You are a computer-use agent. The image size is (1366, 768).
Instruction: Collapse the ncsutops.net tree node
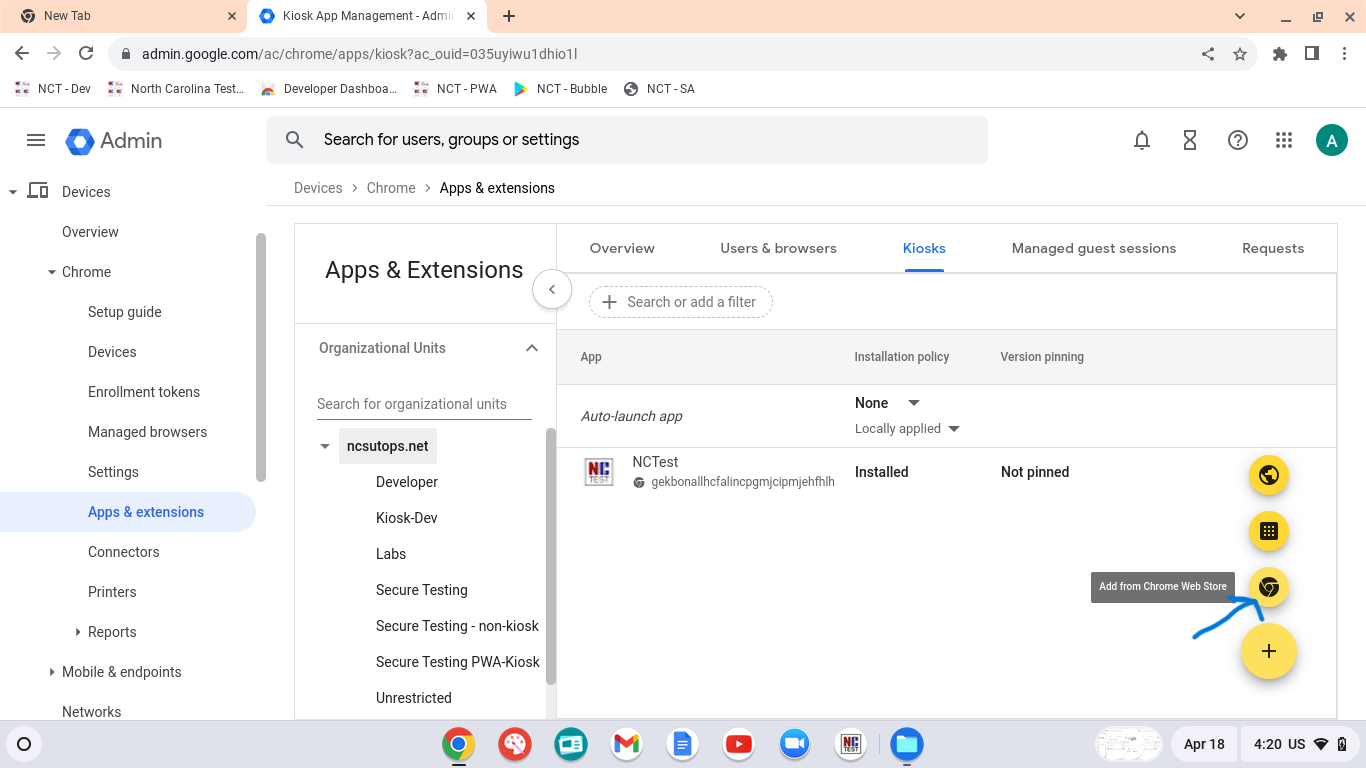[x=325, y=447]
